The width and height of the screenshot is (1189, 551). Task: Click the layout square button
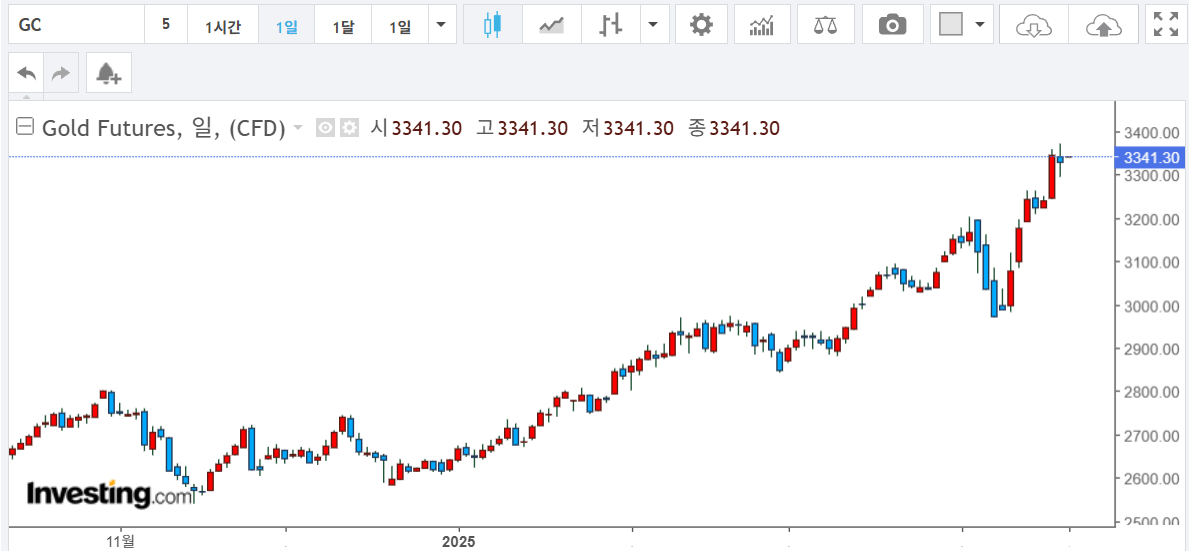[951, 25]
